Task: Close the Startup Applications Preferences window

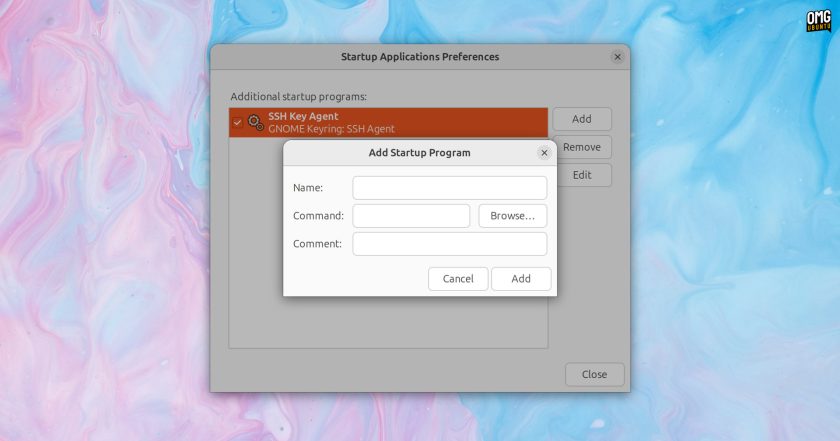Action: 617,57
